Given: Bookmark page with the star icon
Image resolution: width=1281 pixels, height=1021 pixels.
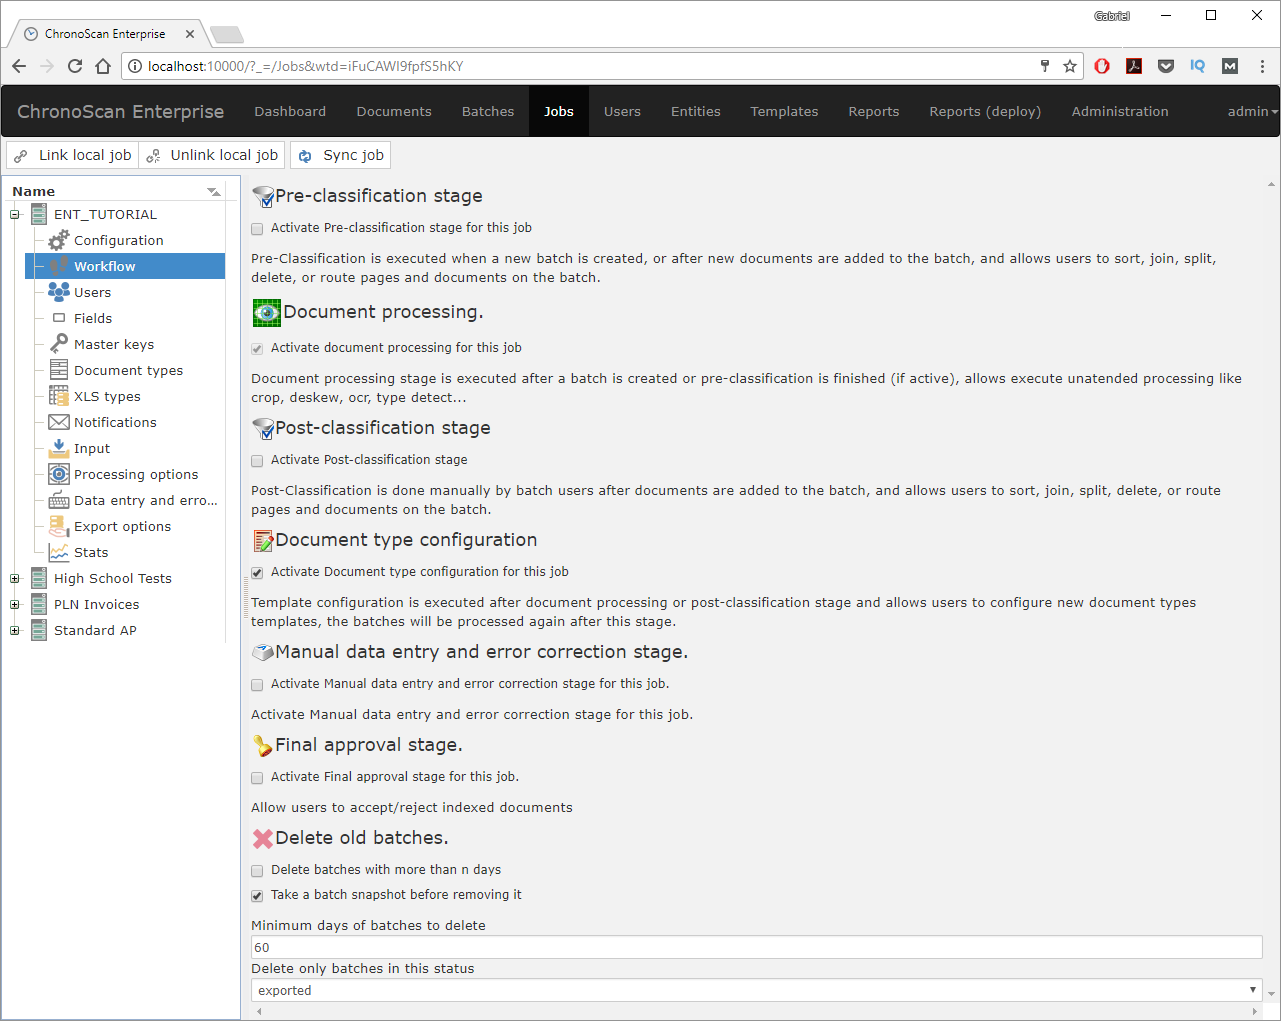Looking at the screenshot, I should point(1070,66).
